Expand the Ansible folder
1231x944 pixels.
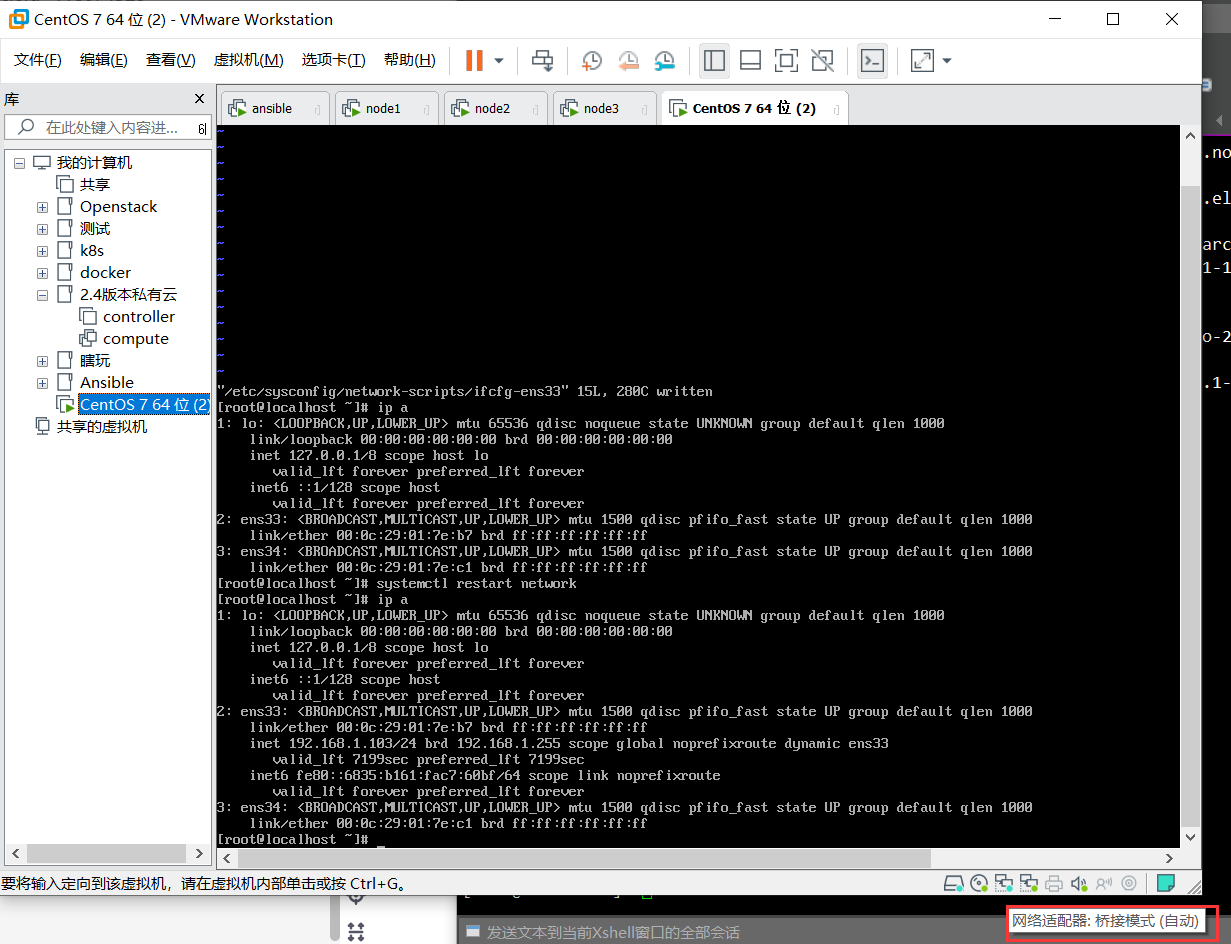pos(42,383)
